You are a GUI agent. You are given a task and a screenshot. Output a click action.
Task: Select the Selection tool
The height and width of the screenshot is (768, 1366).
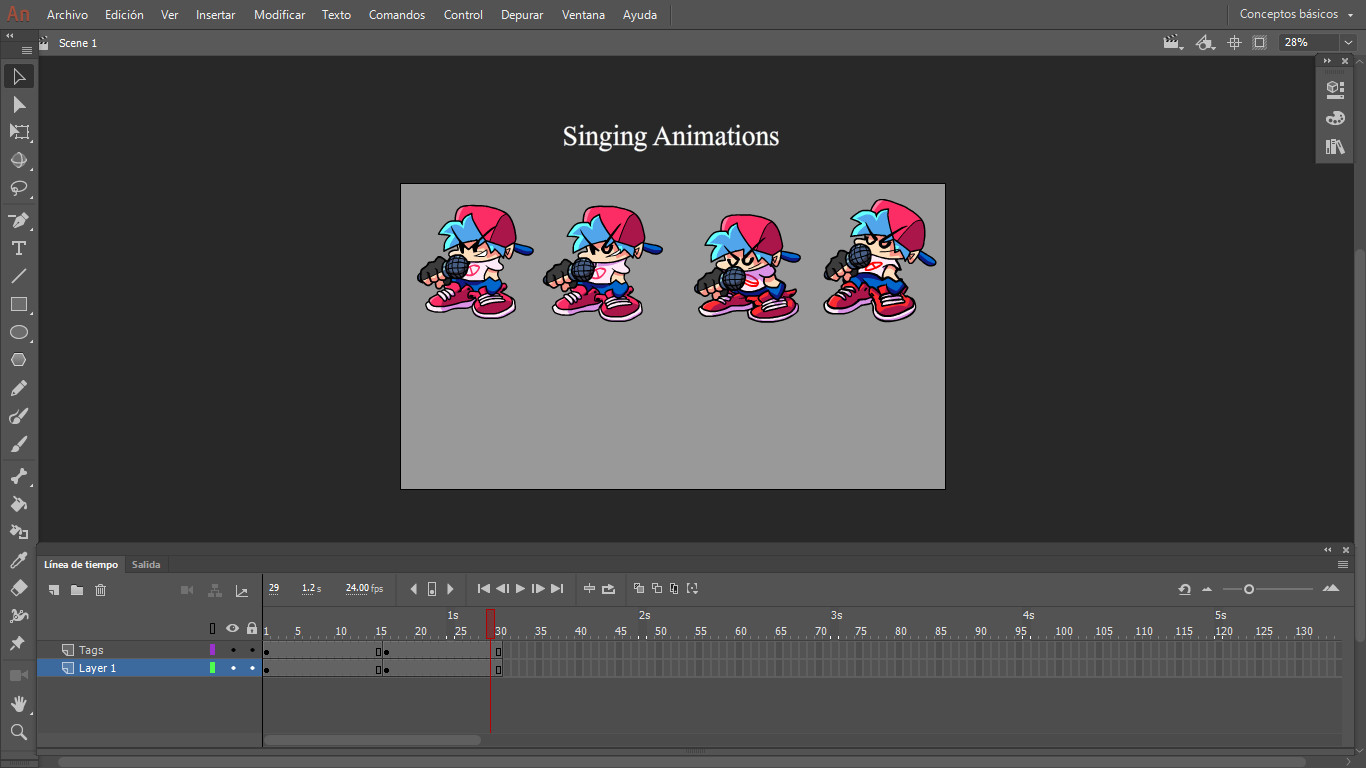(18, 76)
